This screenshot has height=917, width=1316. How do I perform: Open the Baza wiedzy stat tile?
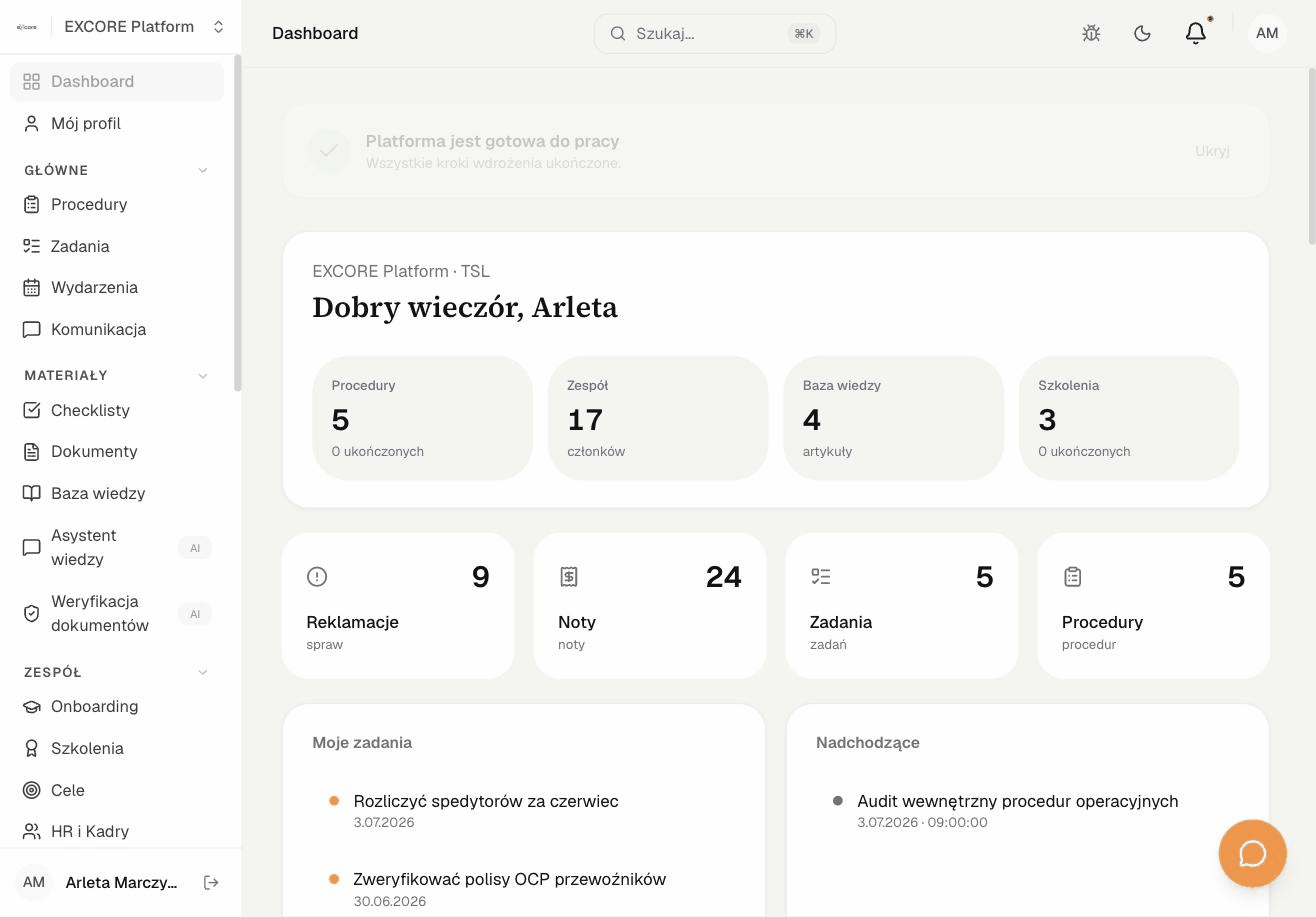coord(893,418)
